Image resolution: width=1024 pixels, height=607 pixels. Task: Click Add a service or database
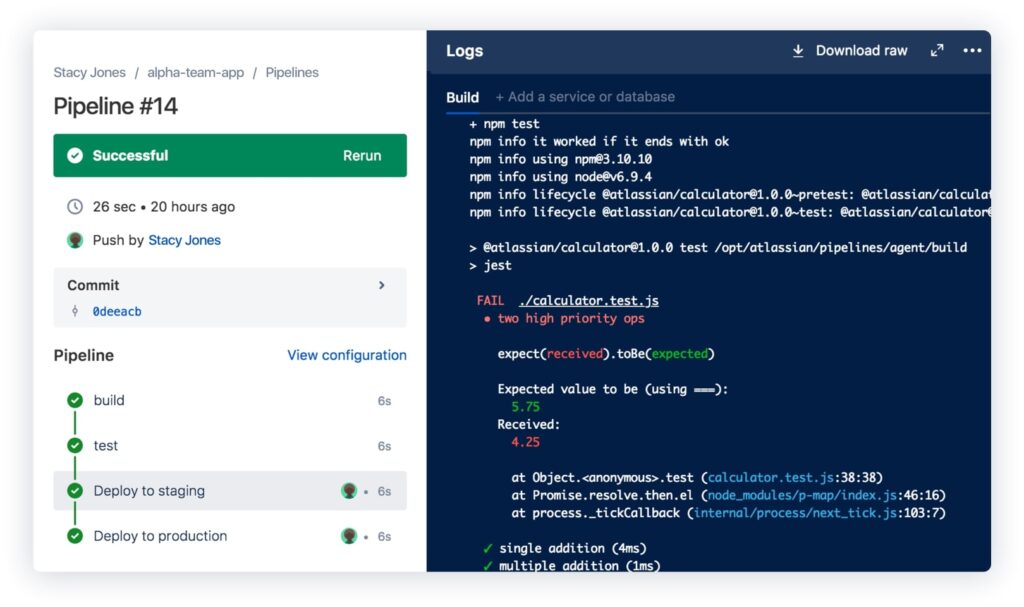[585, 97]
